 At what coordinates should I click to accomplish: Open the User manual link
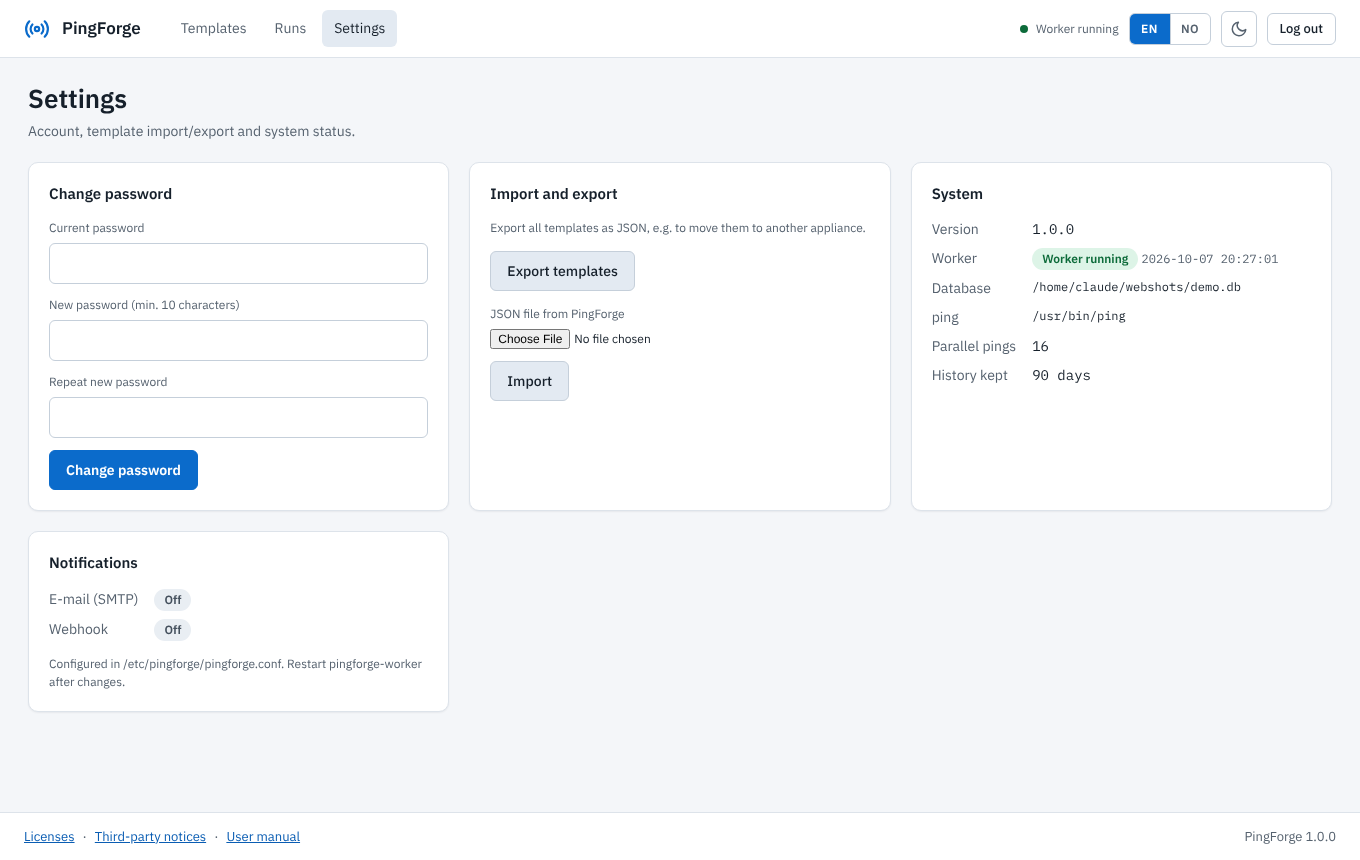coord(263,837)
